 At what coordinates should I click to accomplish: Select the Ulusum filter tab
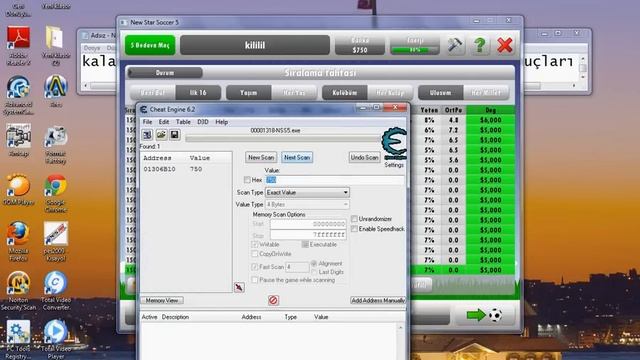441,93
